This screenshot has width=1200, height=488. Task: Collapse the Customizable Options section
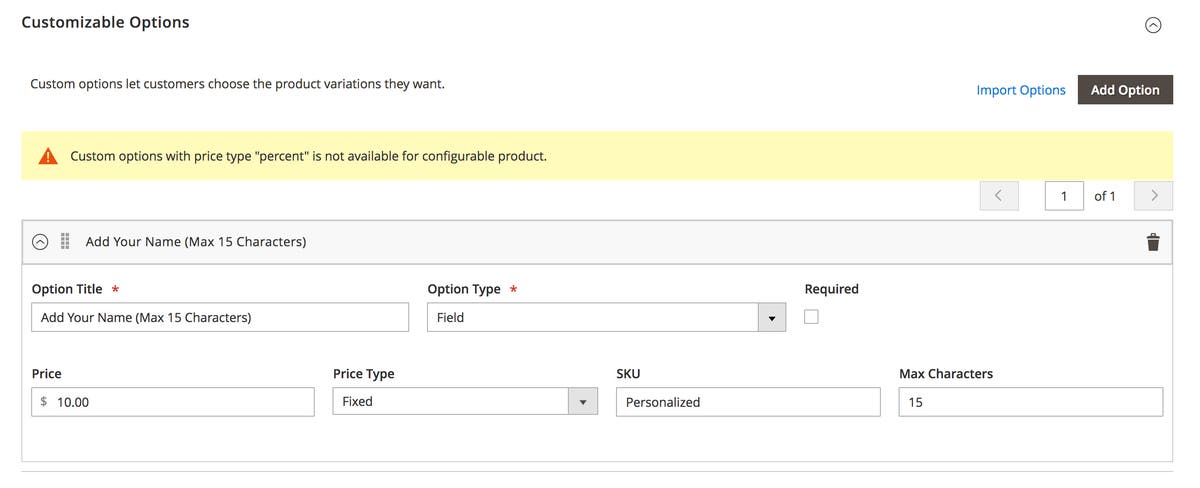pyautogui.click(x=1153, y=25)
